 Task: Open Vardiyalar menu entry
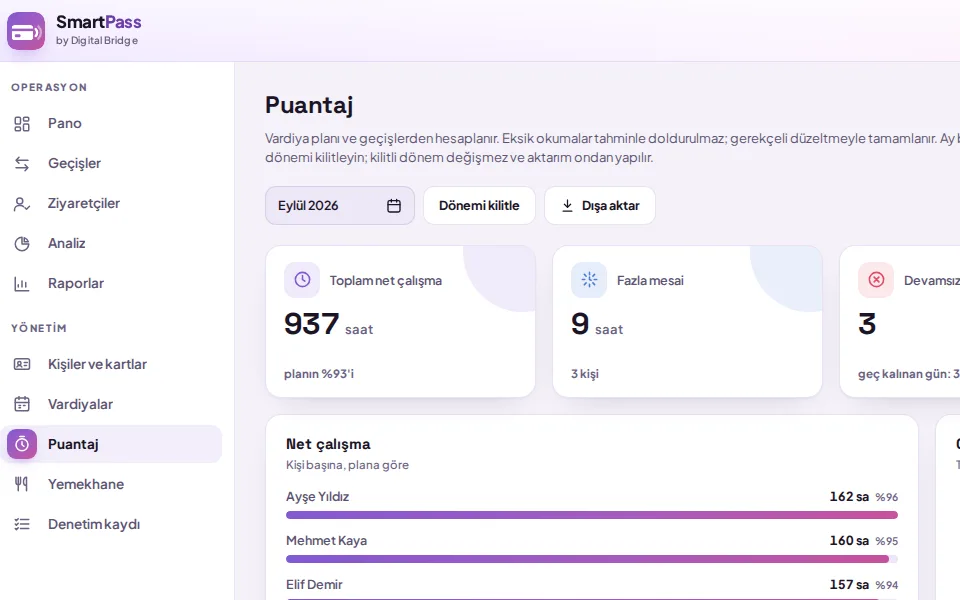111,404
